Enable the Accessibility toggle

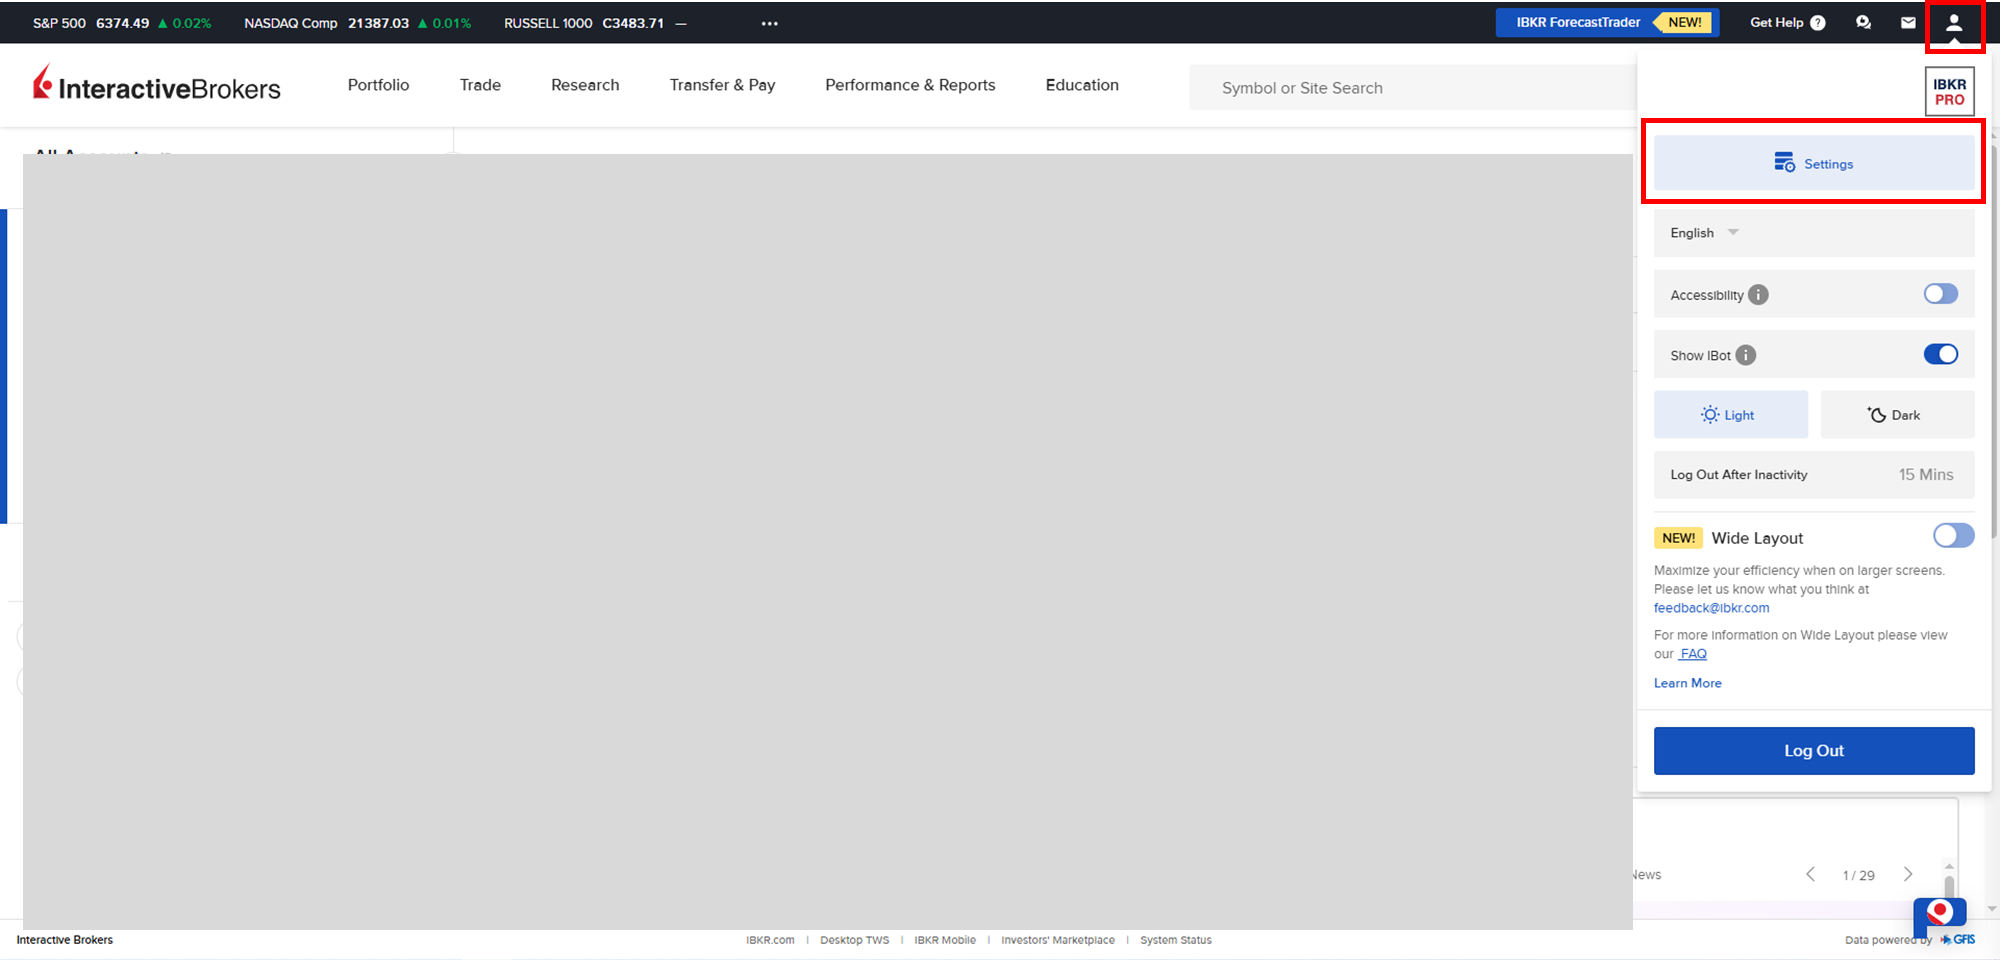click(x=1940, y=294)
